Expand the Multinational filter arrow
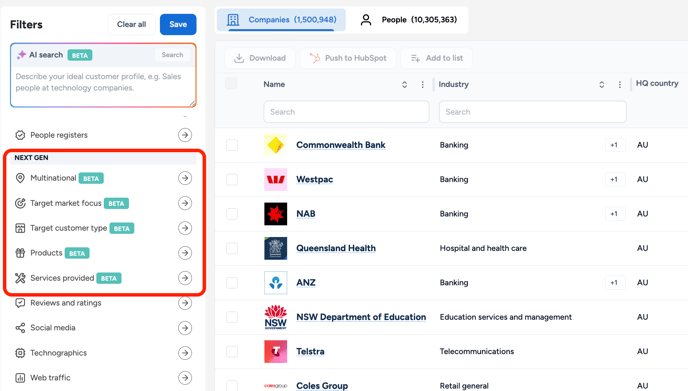This screenshot has height=391, width=688. (185, 178)
